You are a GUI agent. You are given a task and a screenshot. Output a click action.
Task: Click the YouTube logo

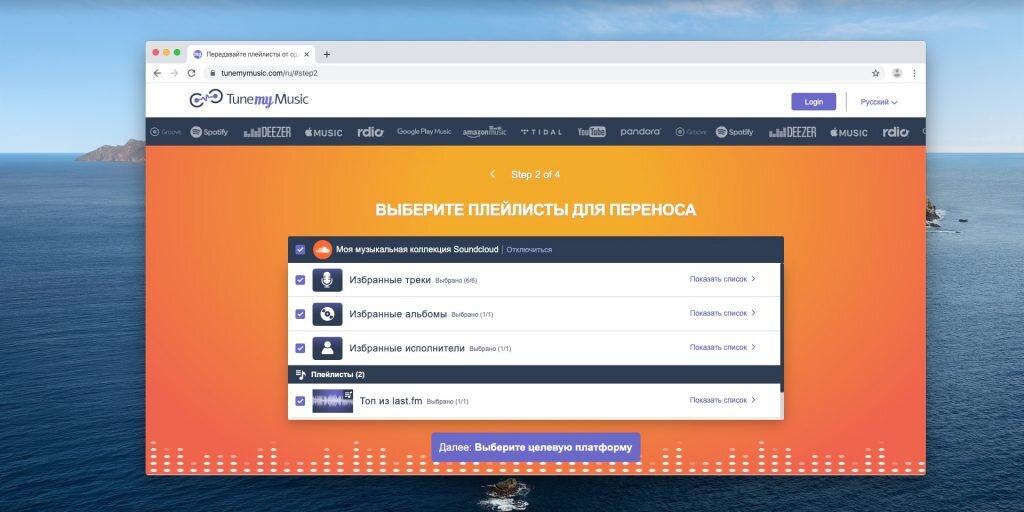[592, 132]
